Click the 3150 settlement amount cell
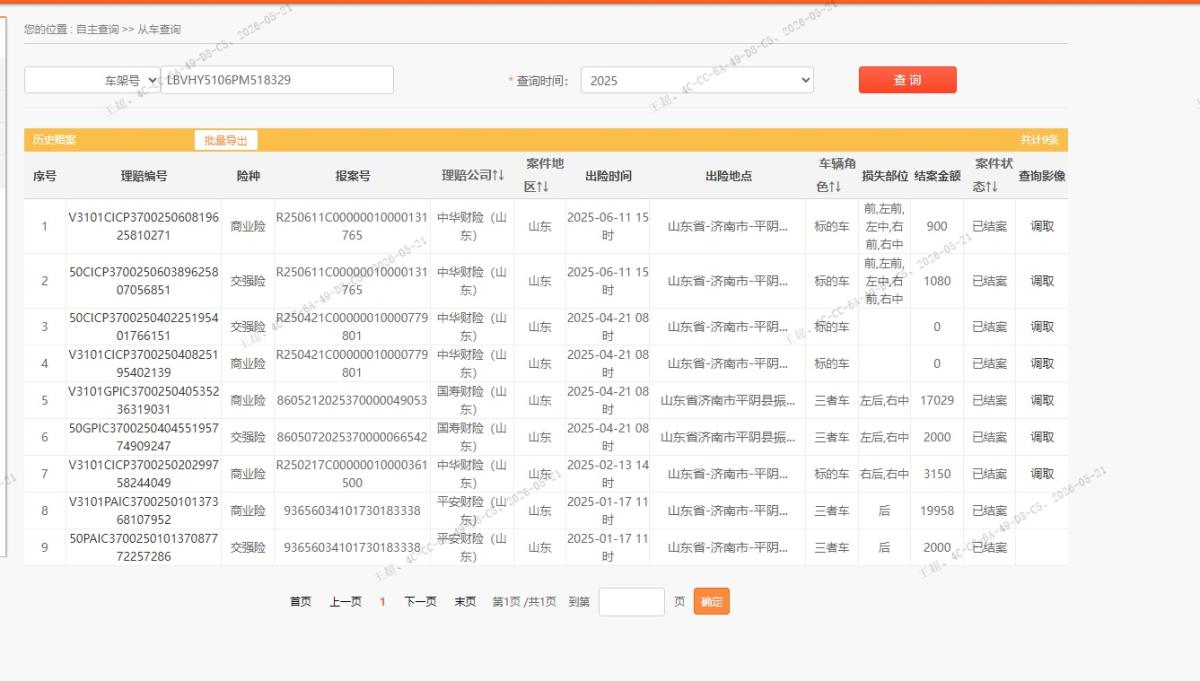 937,474
